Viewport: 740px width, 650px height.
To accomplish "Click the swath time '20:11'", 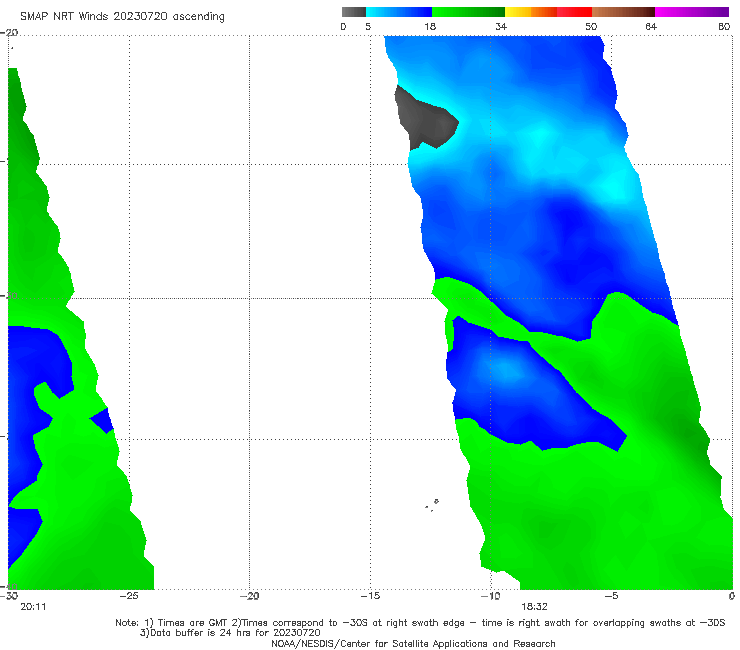I will (x=33, y=607).
